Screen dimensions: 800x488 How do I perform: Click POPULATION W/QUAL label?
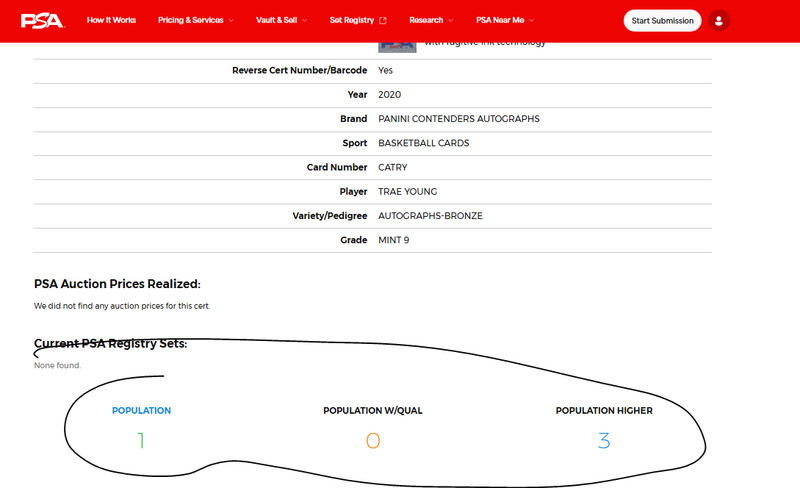click(x=373, y=410)
